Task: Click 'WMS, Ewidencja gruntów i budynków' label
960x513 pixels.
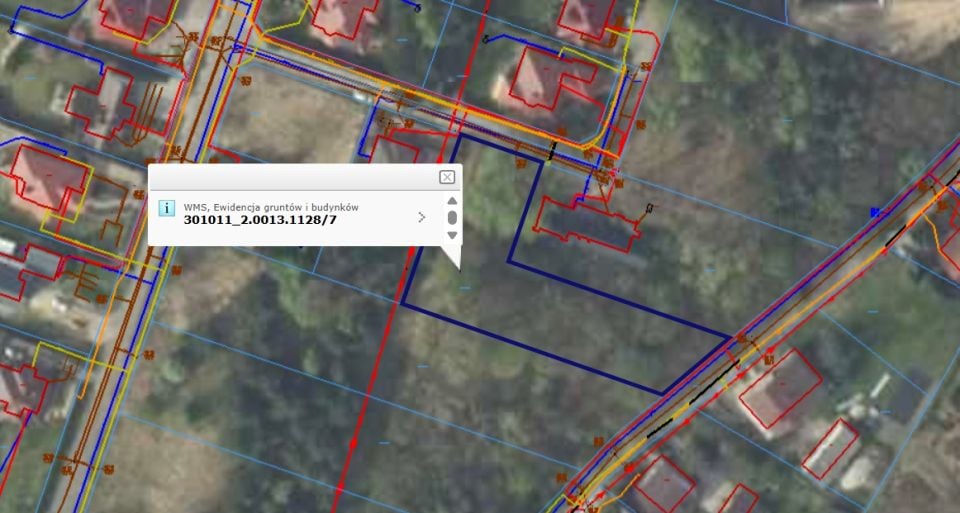Action: click(271, 208)
